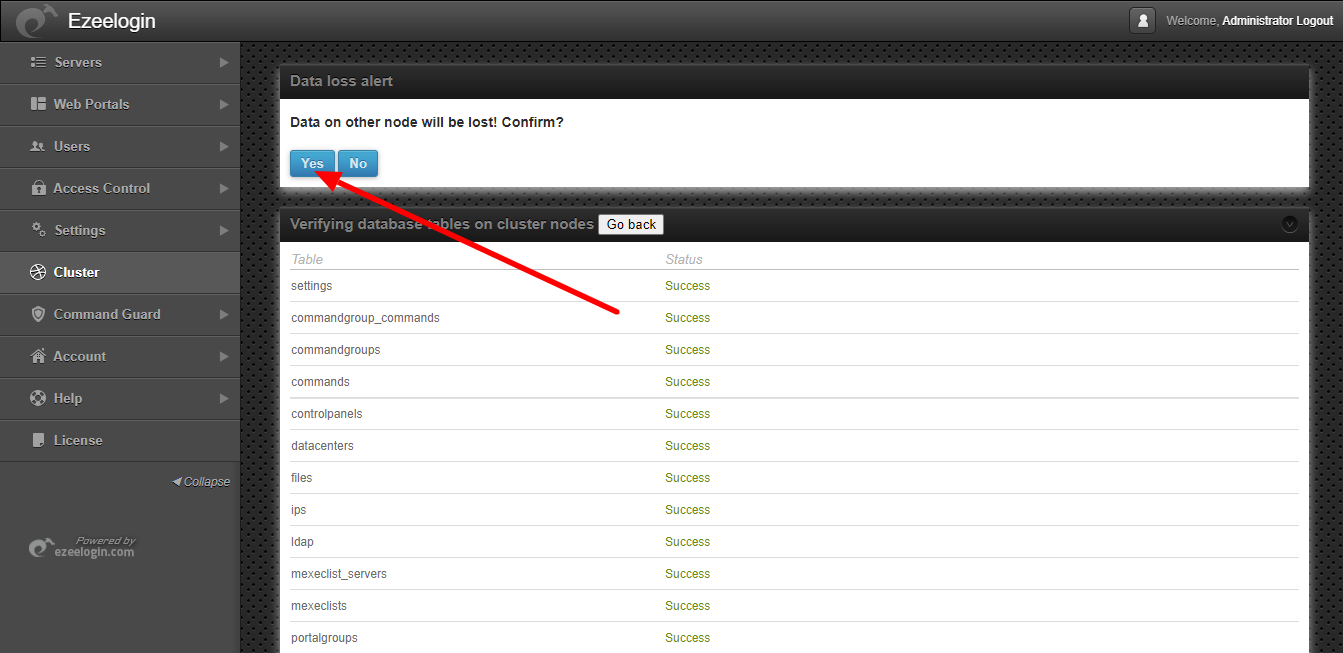Select the ips table name

click(298, 510)
